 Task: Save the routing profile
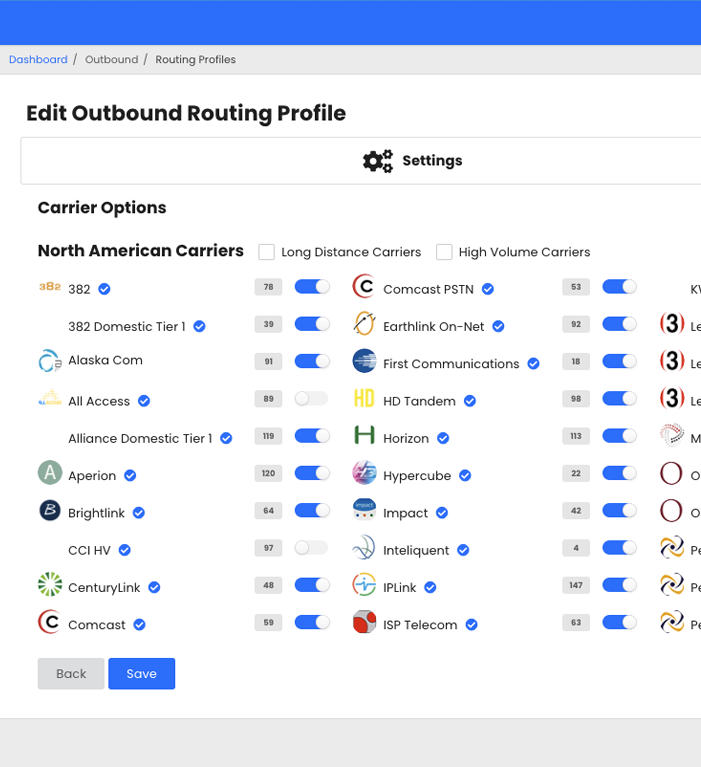[141, 674]
